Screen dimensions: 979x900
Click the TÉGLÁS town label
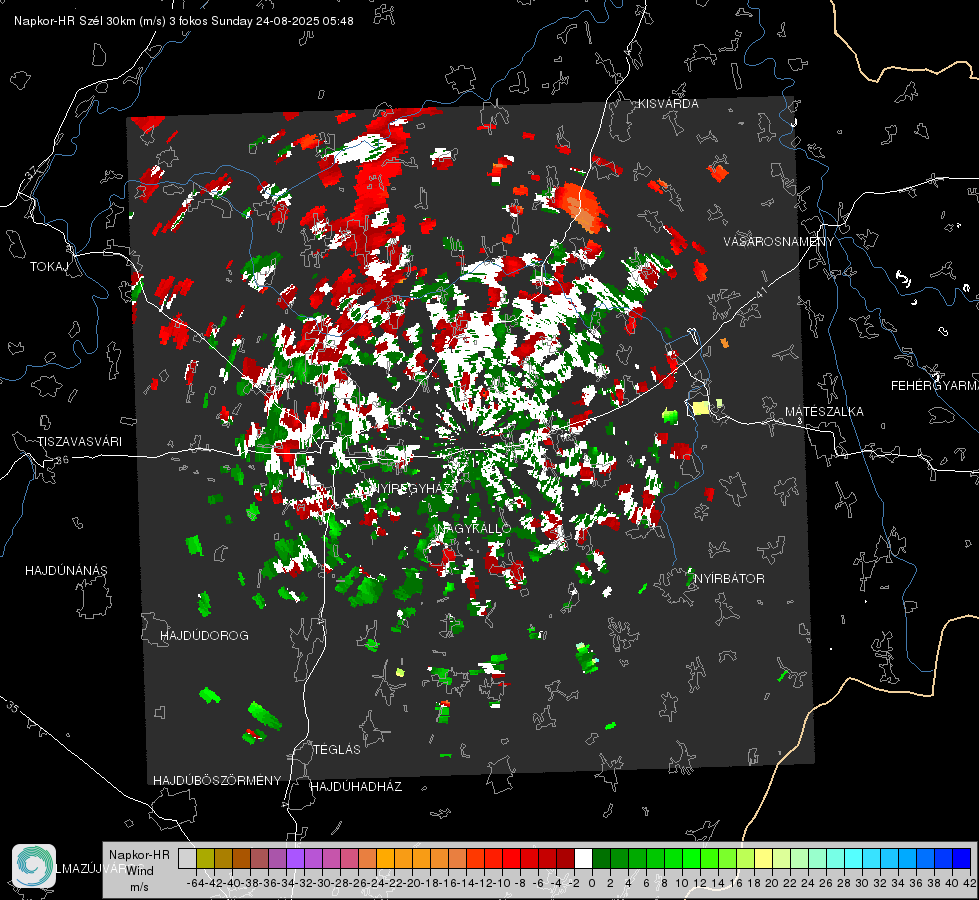(337, 749)
